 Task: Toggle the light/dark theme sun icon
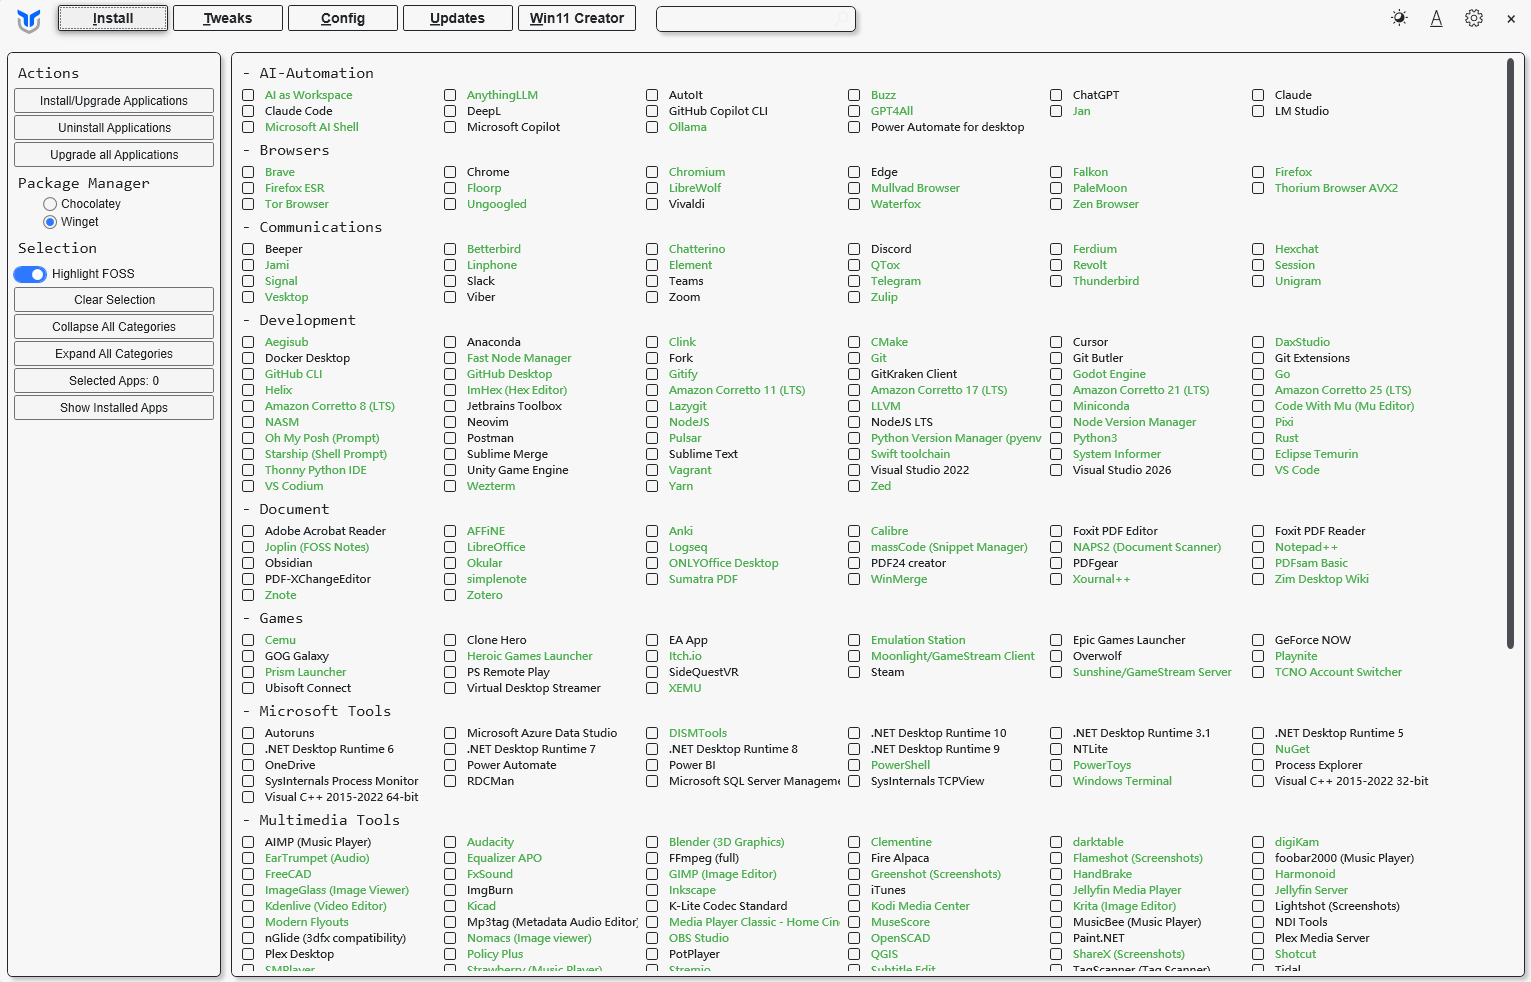[x=1399, y=18]
